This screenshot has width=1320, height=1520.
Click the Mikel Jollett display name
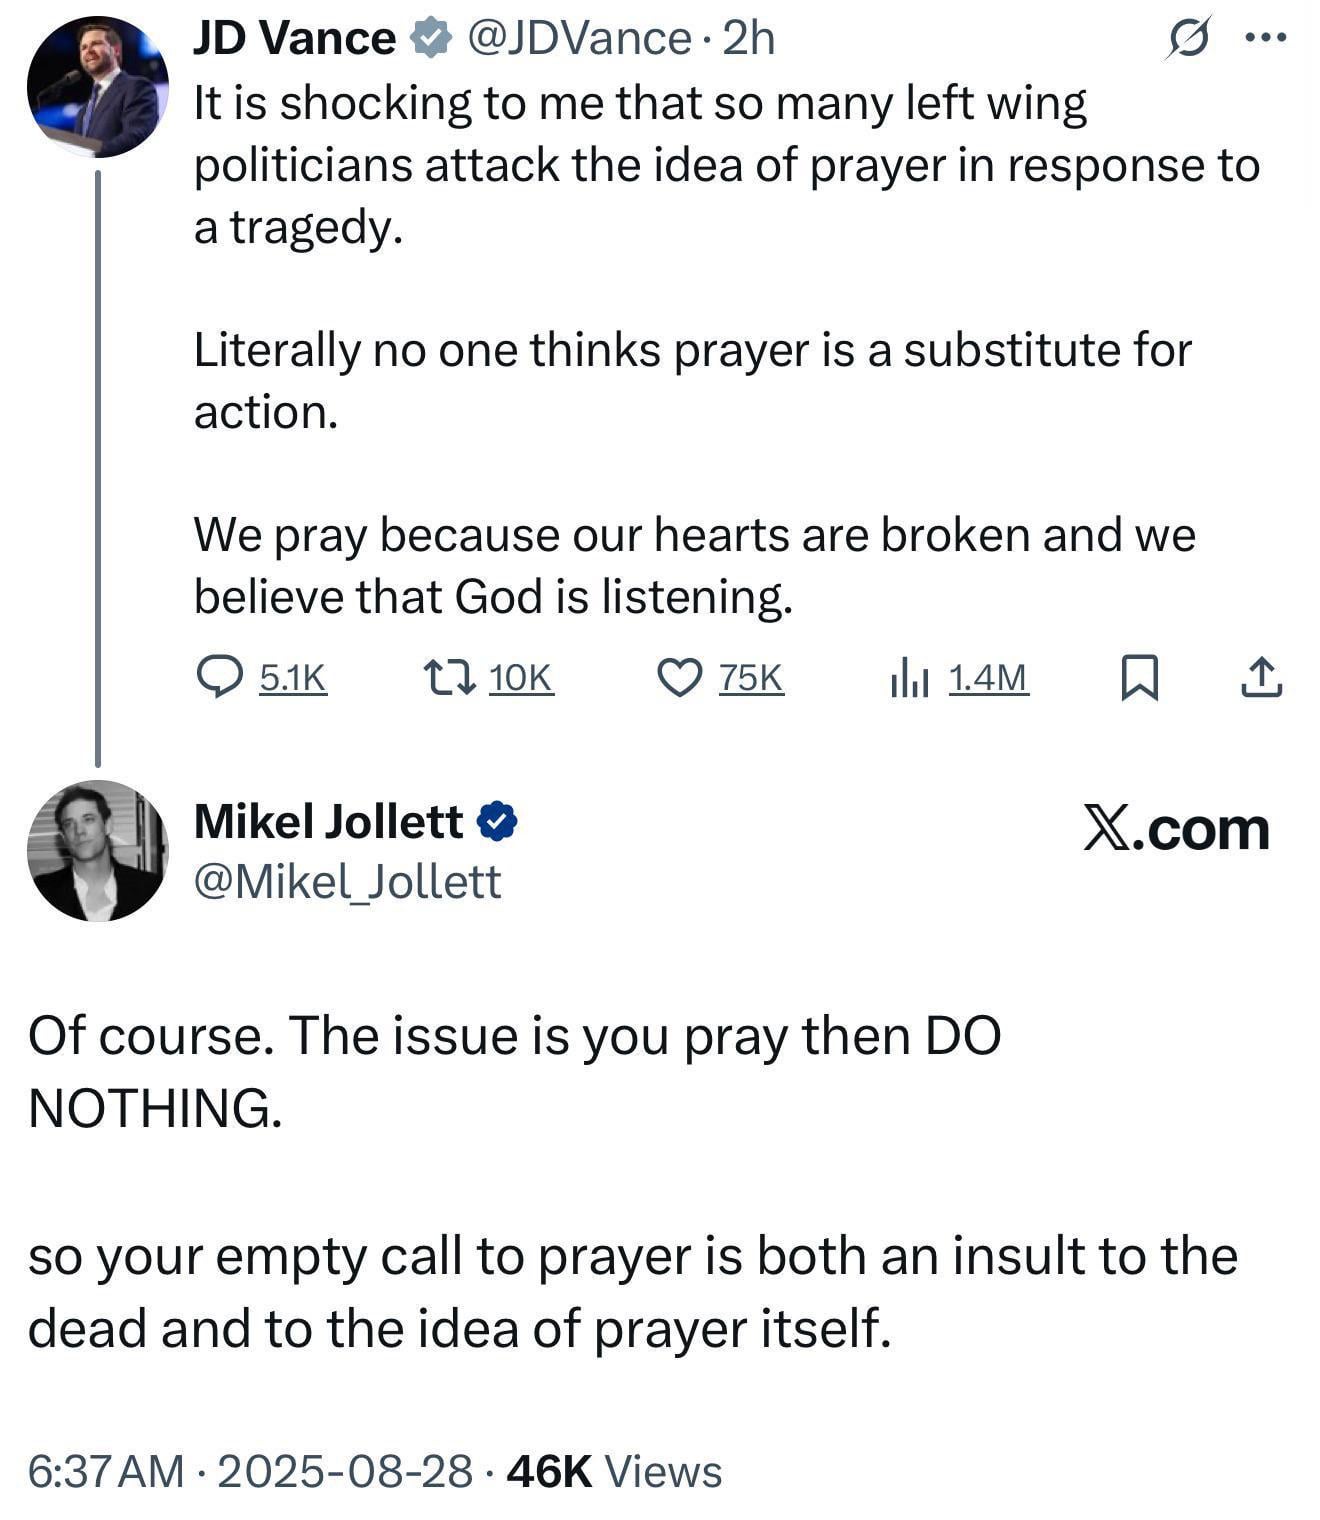click(x=328, y=821)
